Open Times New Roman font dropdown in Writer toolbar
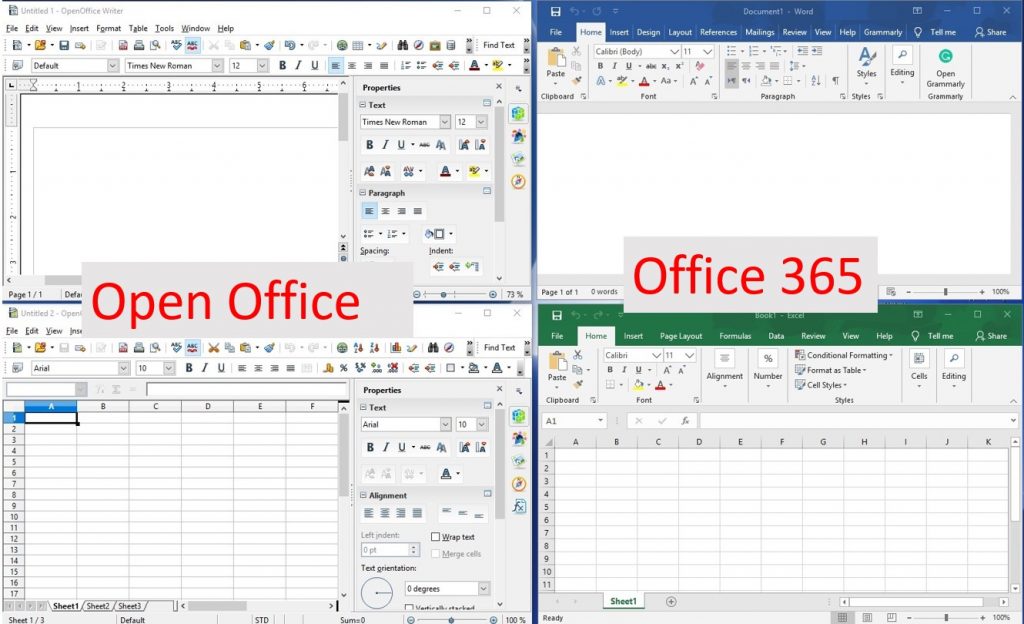1024x624 pixels. (x=217, y=65)
